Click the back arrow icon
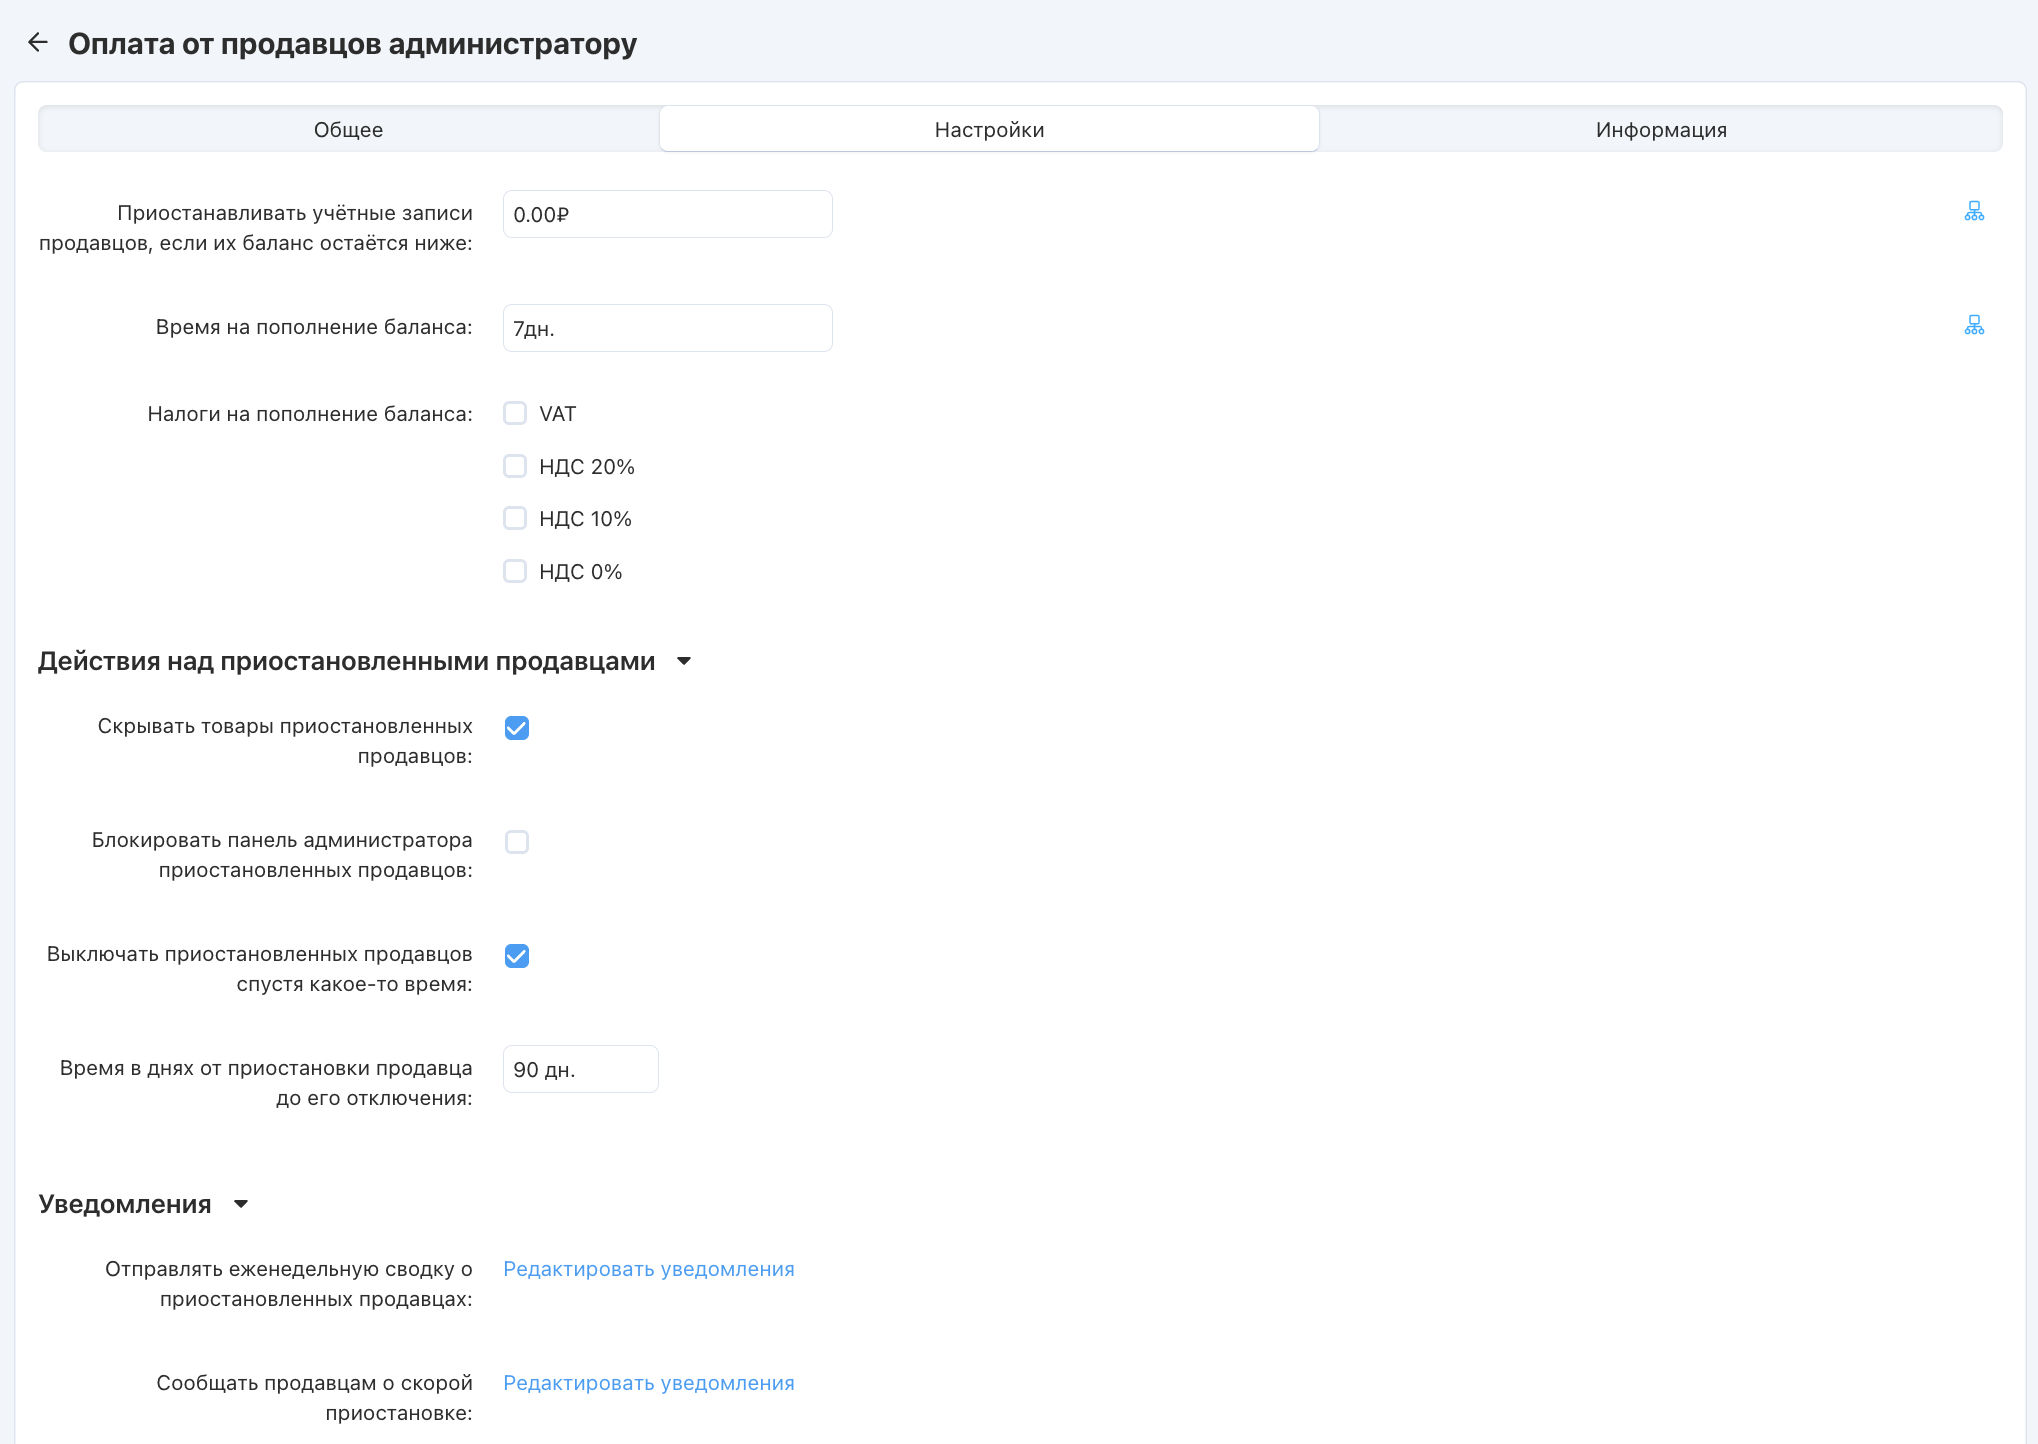Image resolution: width=2038 pixels, height=1444 pixels. (38, 42)
